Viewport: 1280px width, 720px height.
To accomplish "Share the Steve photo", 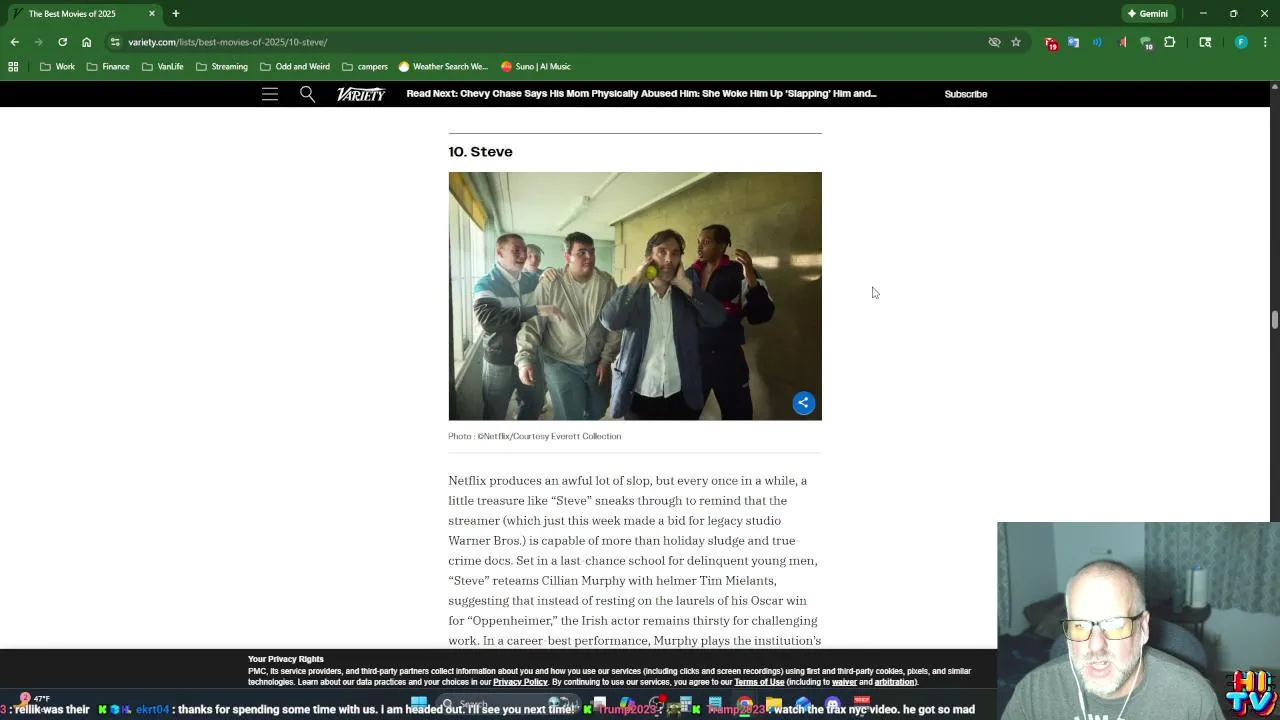I will pyautogui.click(x=803, y=402).
